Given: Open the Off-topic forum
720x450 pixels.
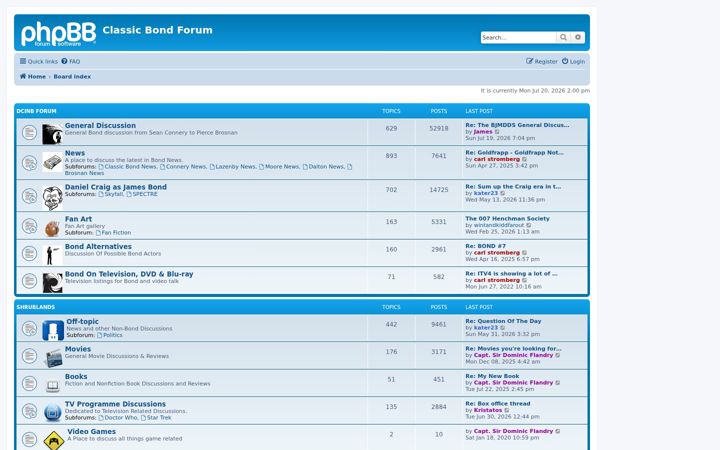Looking at the screenshot, I should point(82,321).
